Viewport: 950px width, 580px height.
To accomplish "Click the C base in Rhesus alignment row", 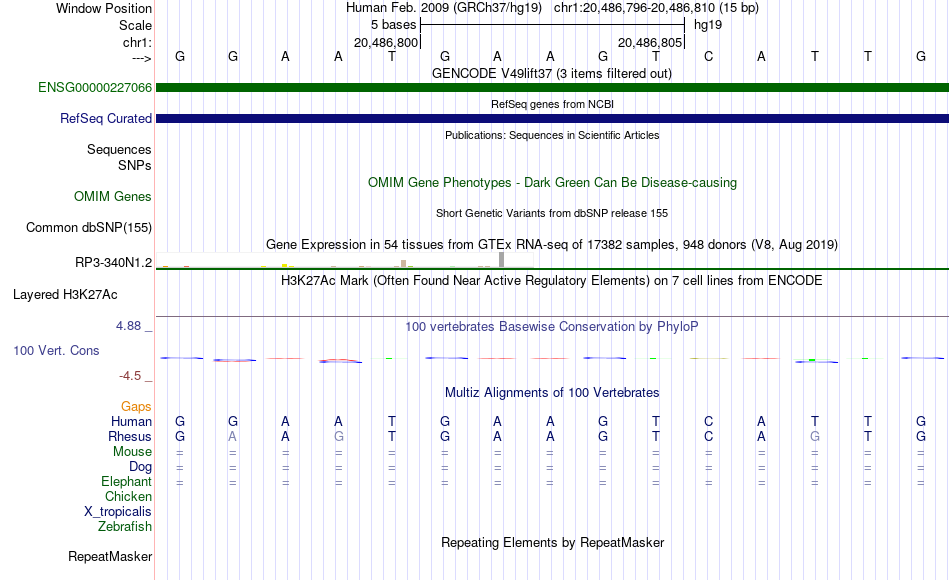I will click(x=708, y=436).
